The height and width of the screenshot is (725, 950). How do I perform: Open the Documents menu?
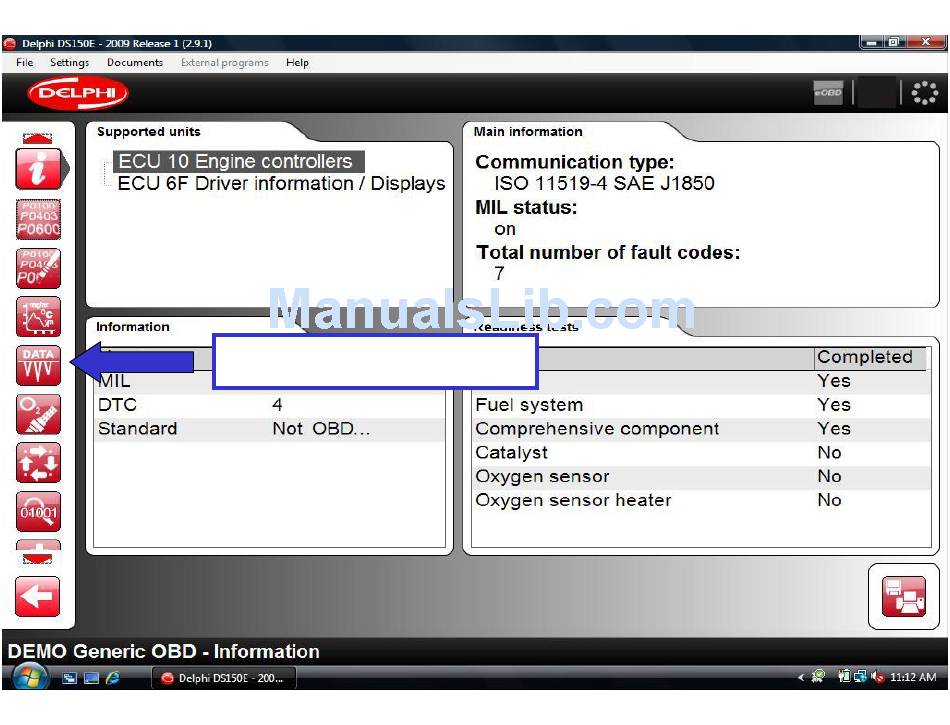135,62
